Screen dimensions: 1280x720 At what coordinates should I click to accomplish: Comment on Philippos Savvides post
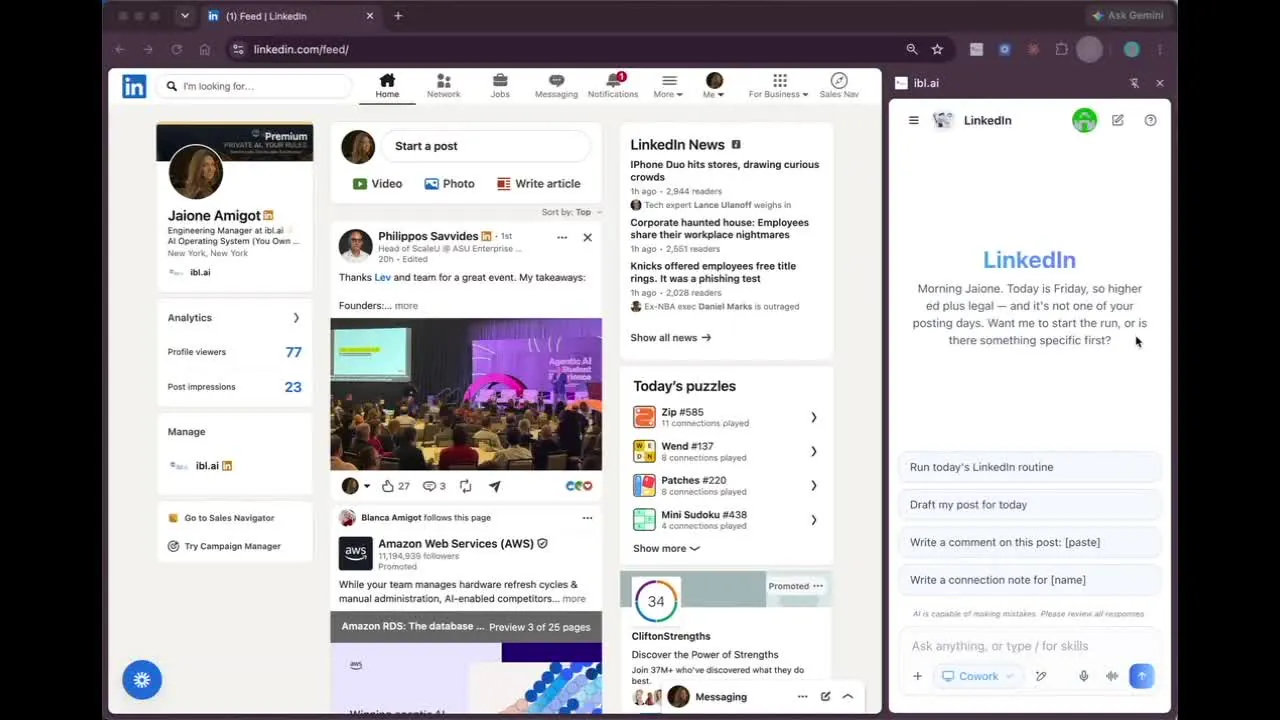pyautogui.click(x=434, y=486)
